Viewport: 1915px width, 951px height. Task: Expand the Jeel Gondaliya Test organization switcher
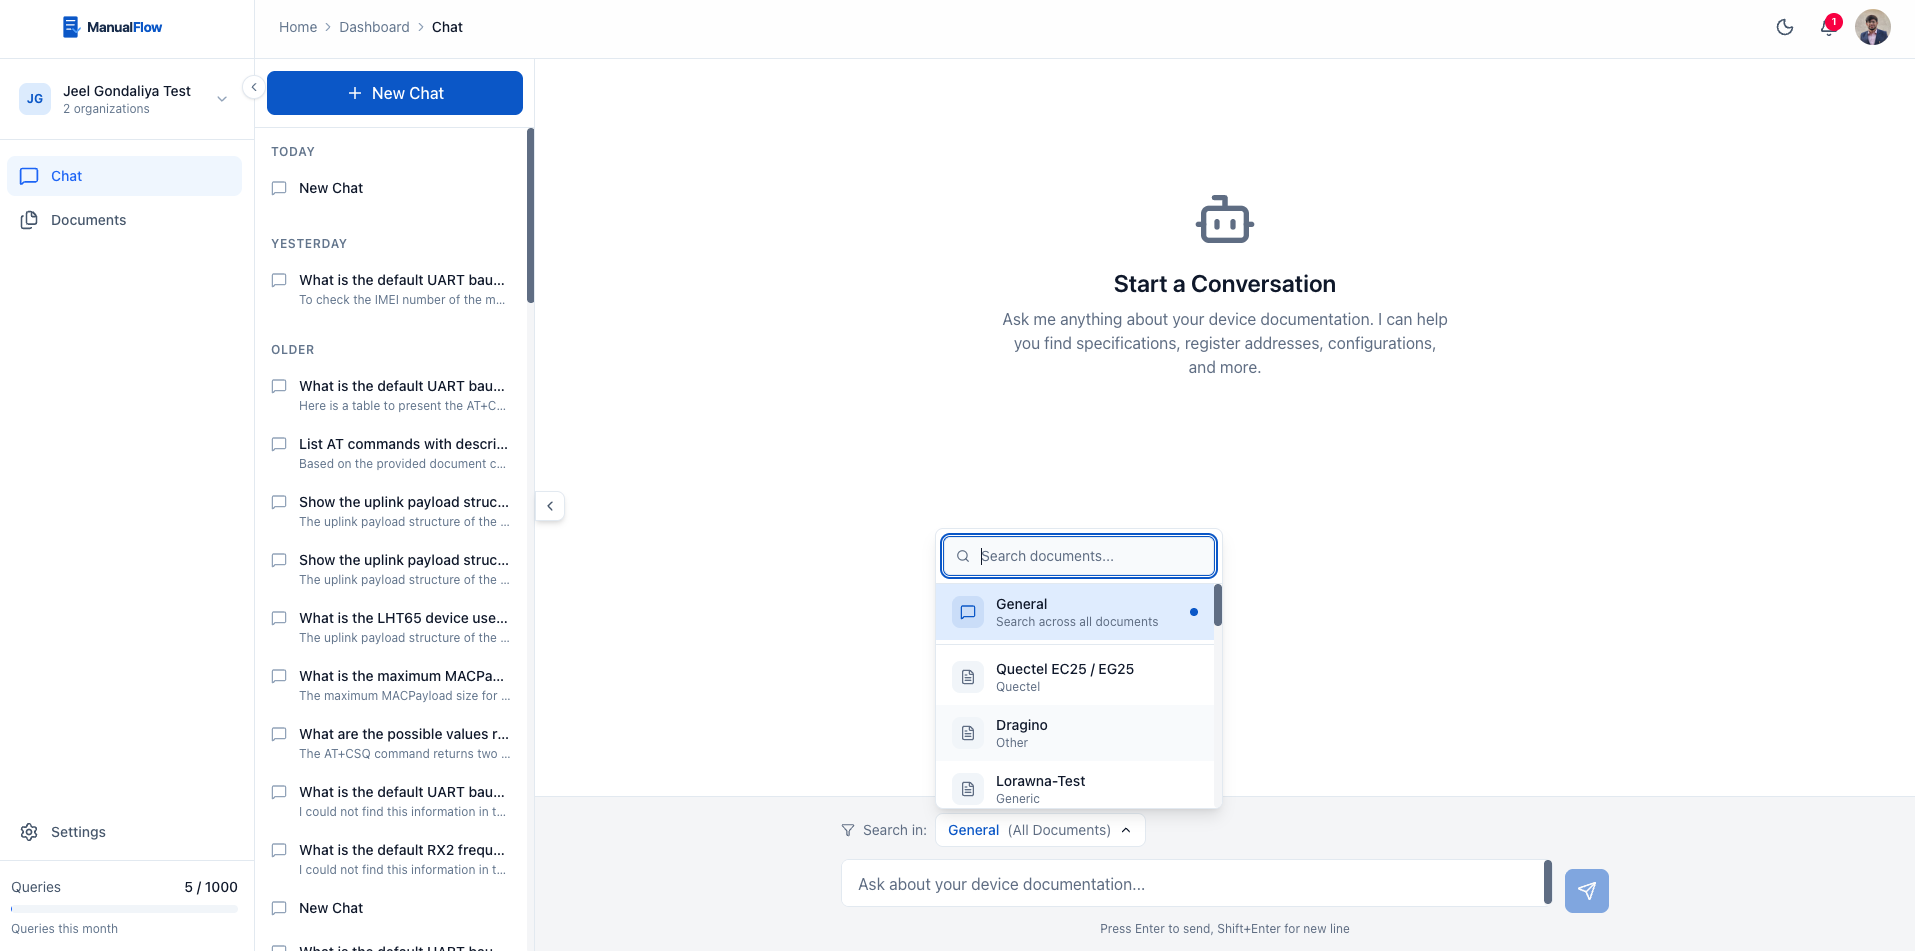tap(221, 98)
